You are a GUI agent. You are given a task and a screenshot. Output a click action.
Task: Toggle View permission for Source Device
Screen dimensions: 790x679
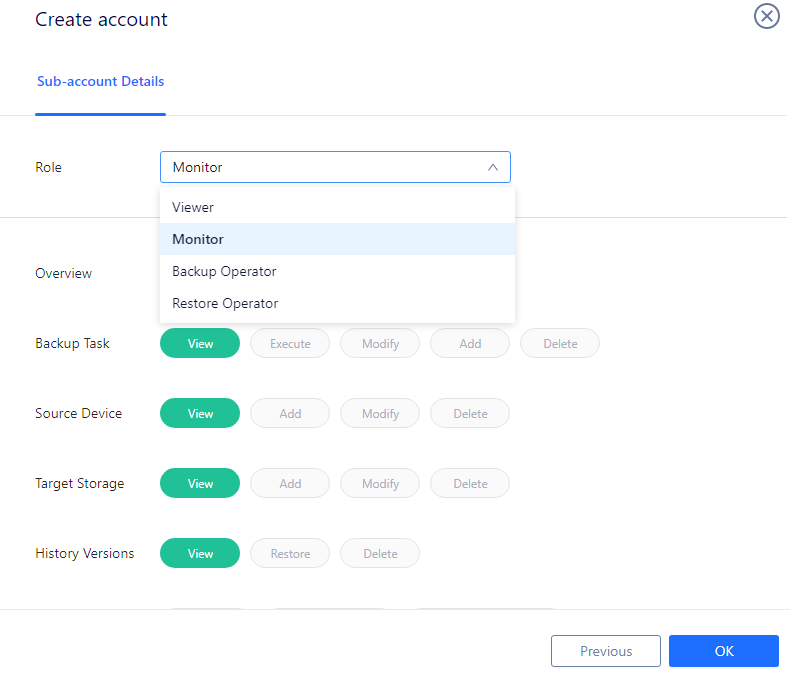[200, 414]
